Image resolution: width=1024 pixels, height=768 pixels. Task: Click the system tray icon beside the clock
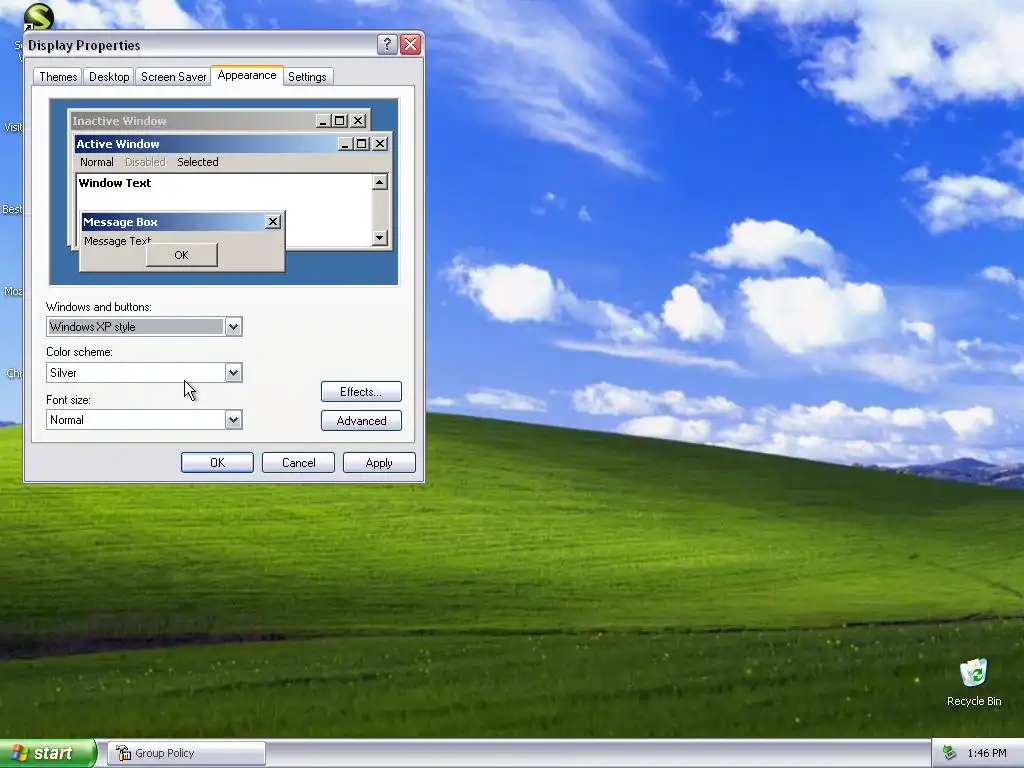coord(949,753)
